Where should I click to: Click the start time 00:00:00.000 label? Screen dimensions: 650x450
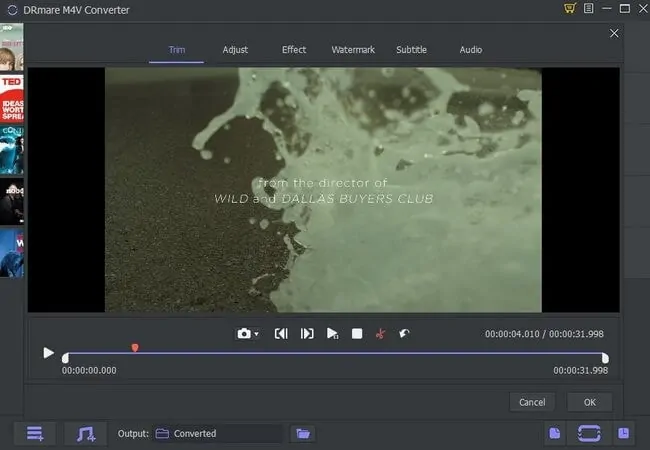tap(89, 370)
